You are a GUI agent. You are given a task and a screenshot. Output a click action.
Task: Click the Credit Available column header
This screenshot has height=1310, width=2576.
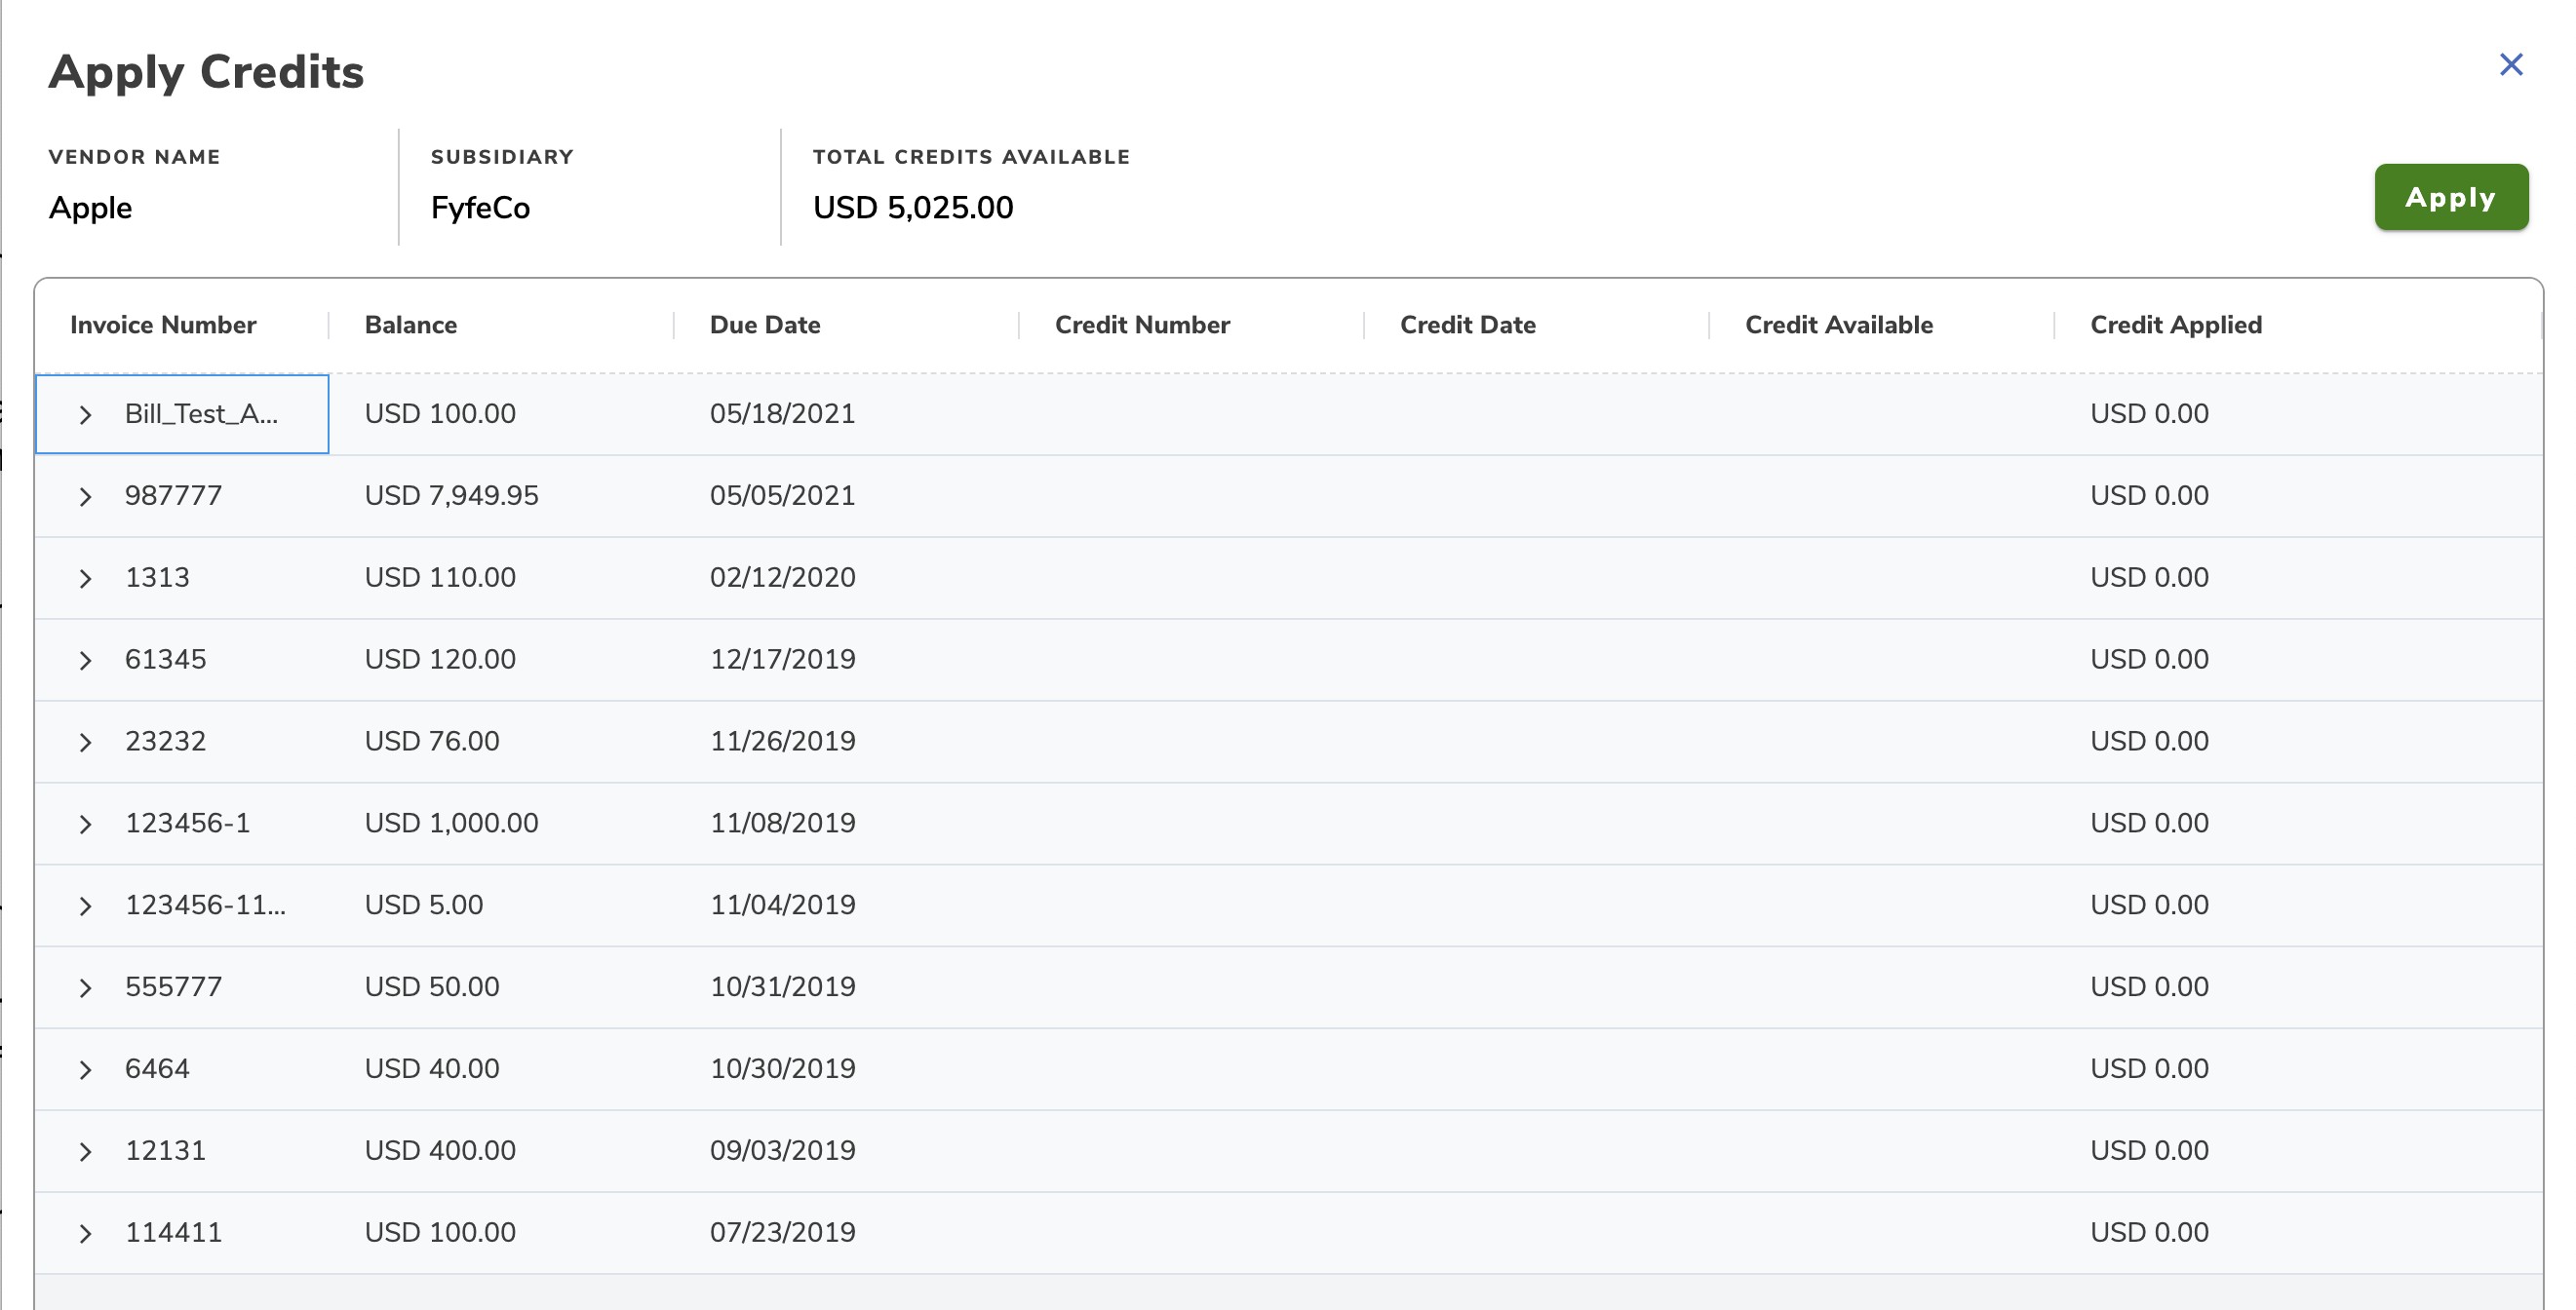[1838, 325]
